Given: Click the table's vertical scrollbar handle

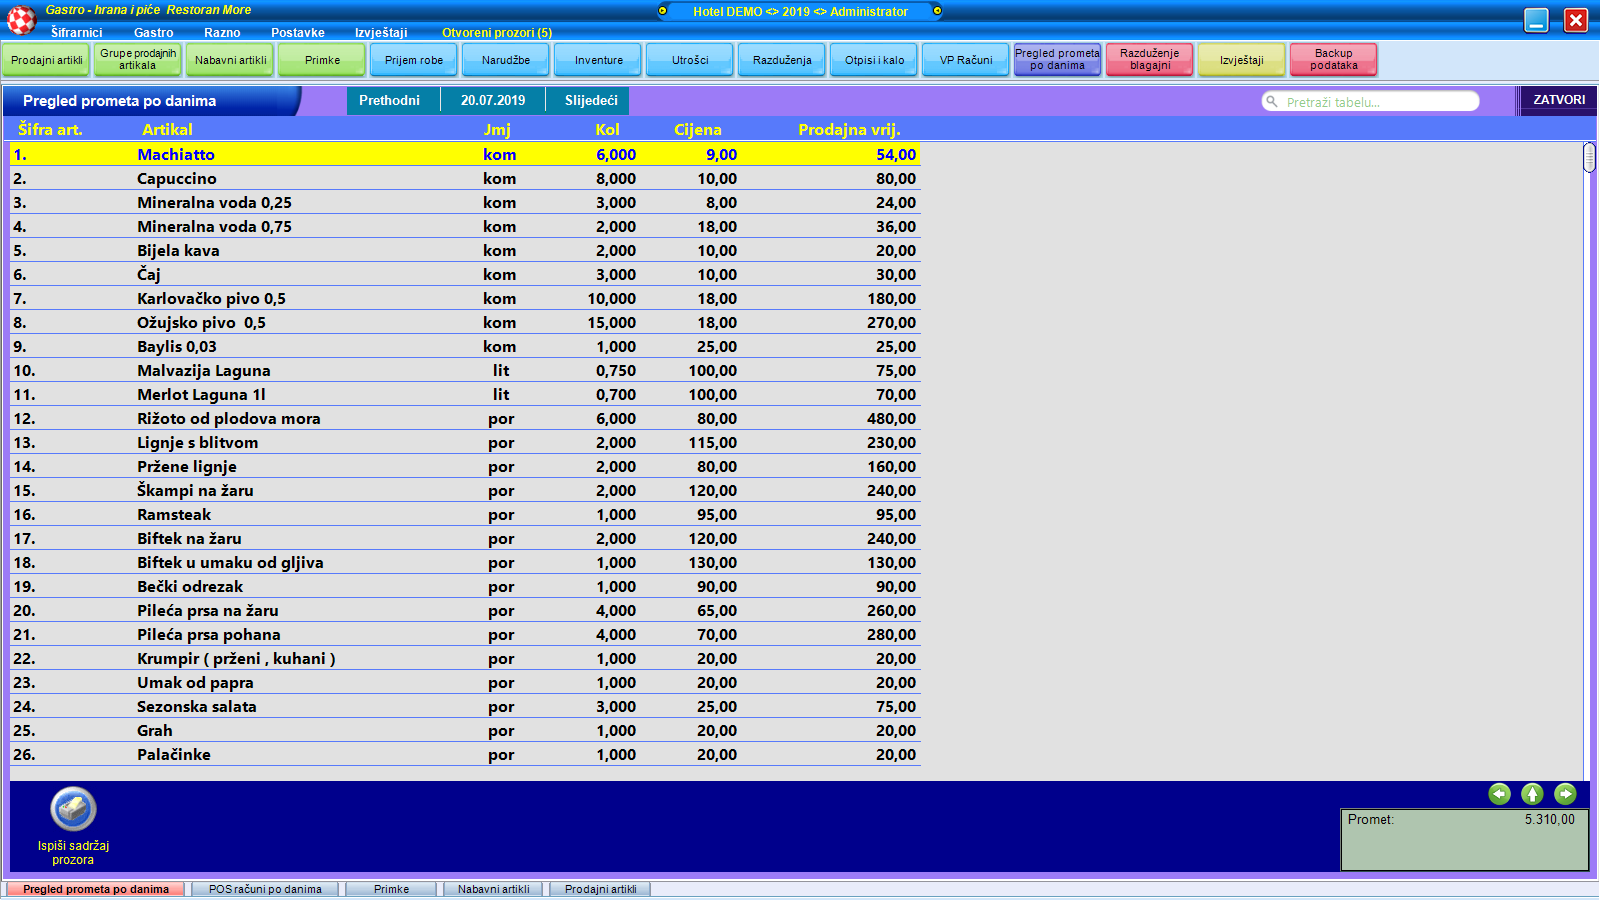Looking at the screenshot, I should pos(1589,158).
